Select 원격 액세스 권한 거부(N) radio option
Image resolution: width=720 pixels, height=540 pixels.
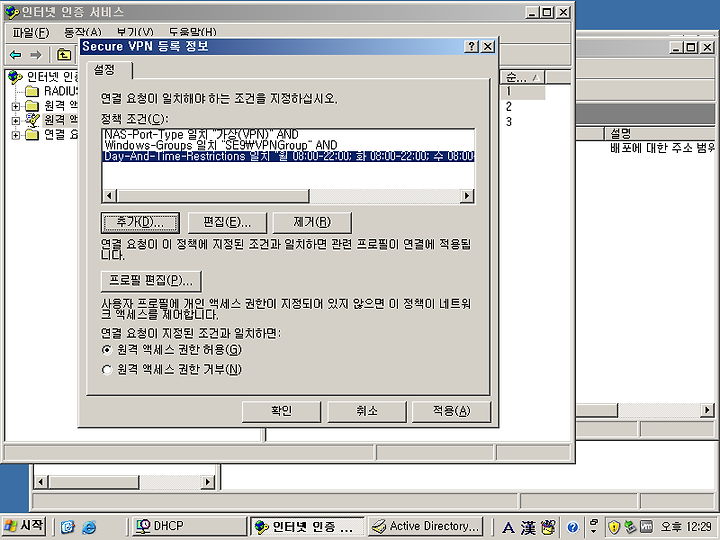[x=171, y=370]
